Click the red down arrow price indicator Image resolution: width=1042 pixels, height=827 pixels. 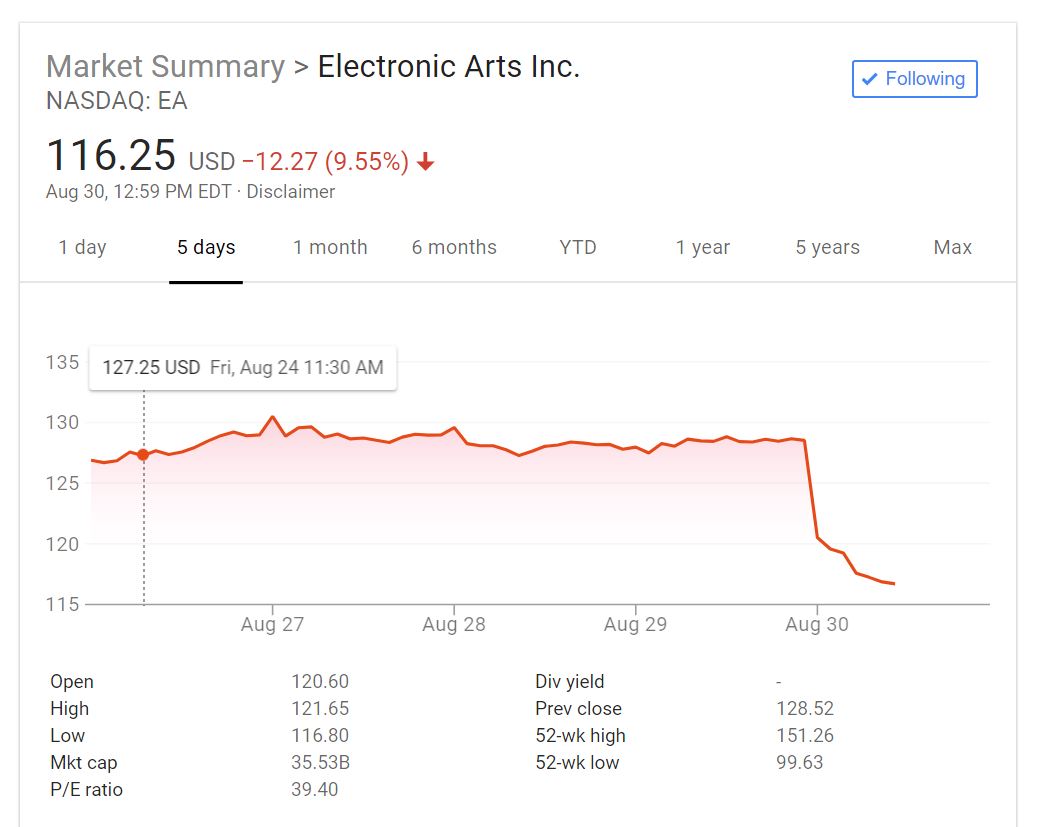pos(426,162)
